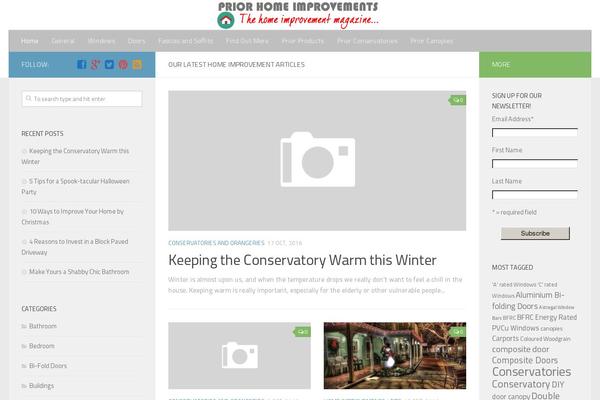This screenshot has height=400, width=600.
Task: Click the MORE green header
Action: 535,65
